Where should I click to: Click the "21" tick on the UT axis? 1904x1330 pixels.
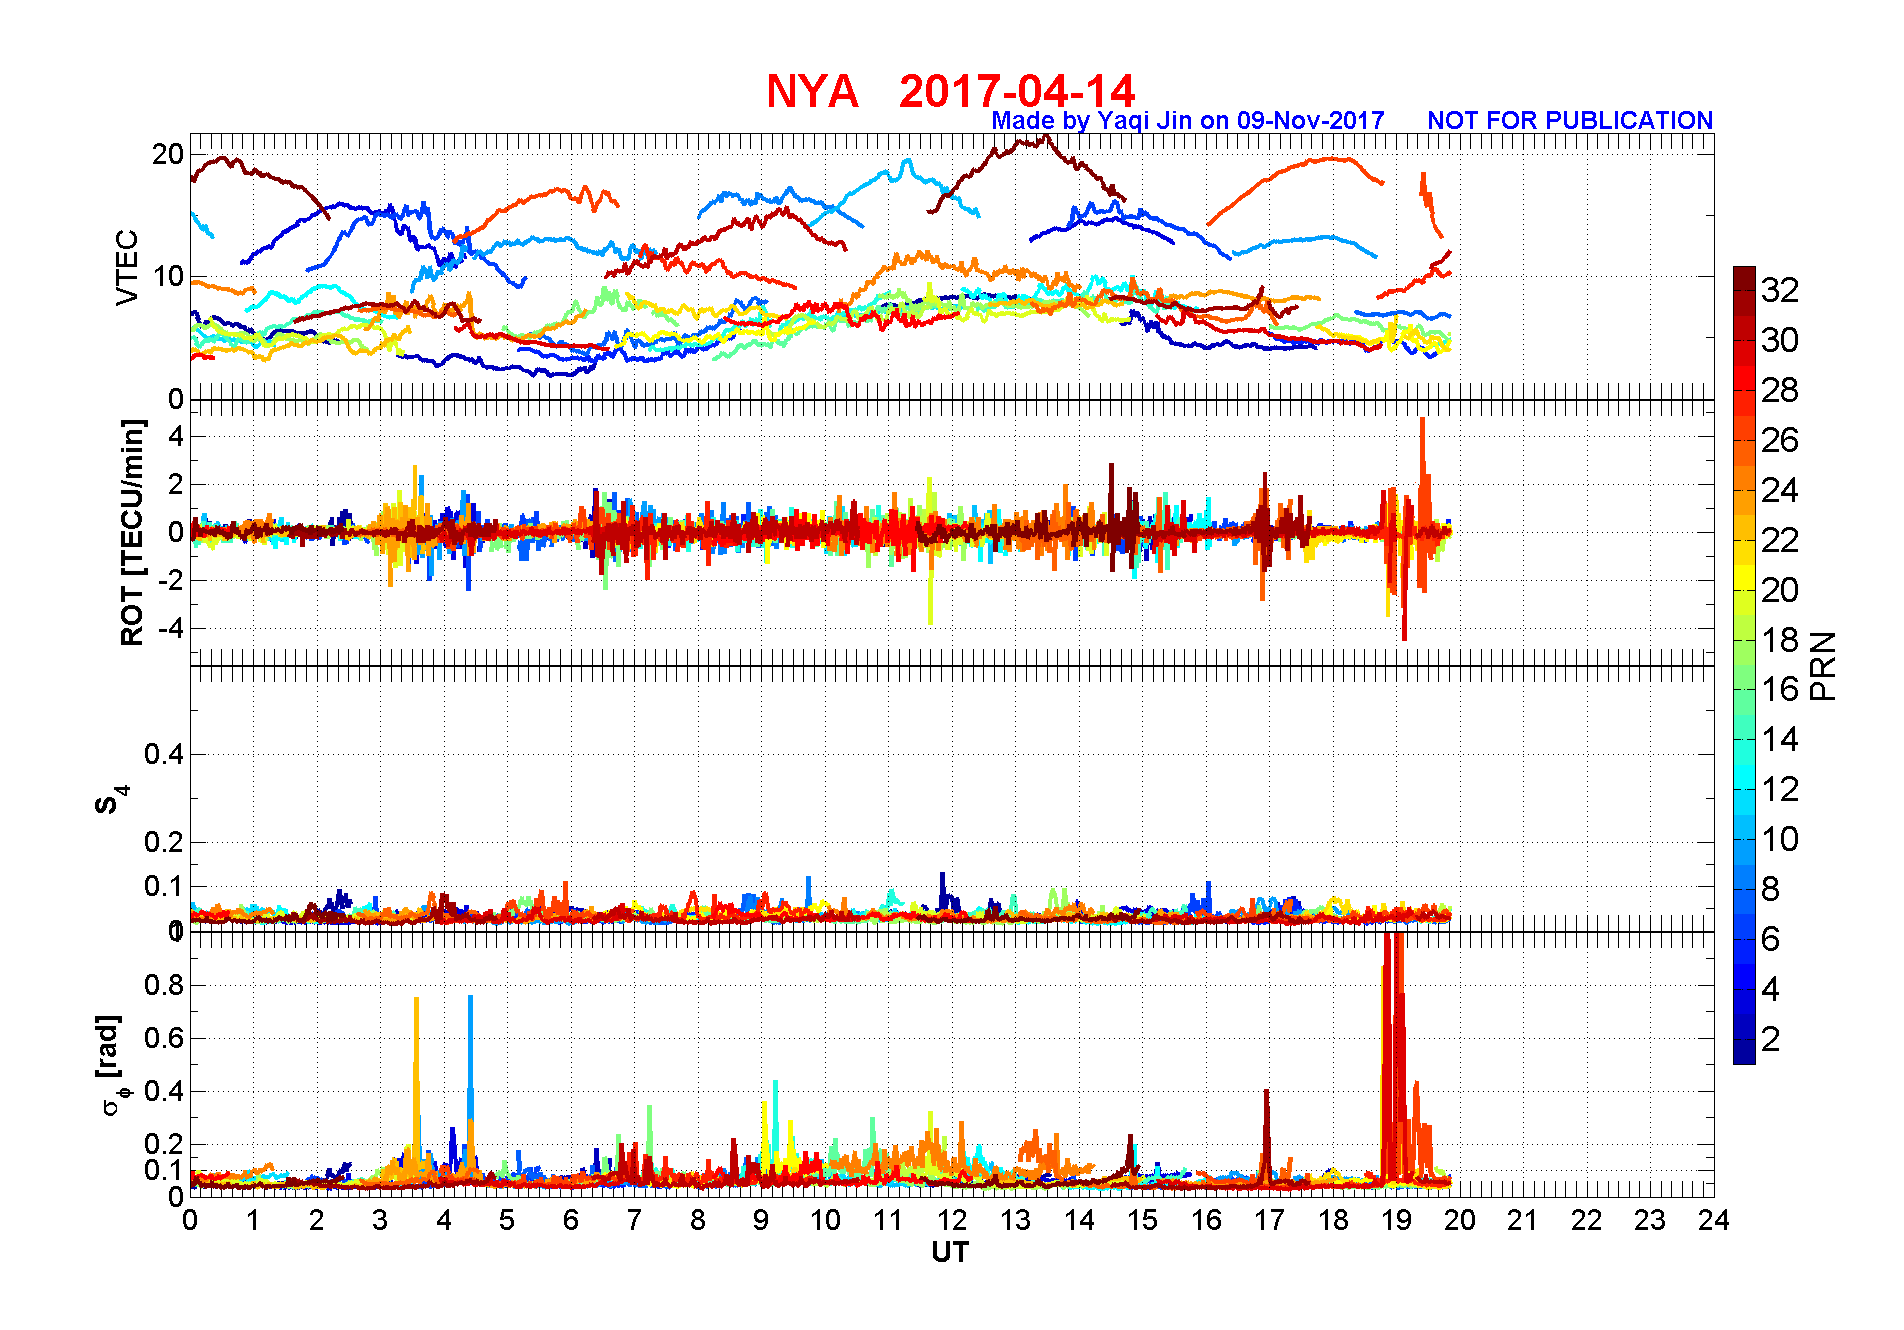(1523, 1221)
